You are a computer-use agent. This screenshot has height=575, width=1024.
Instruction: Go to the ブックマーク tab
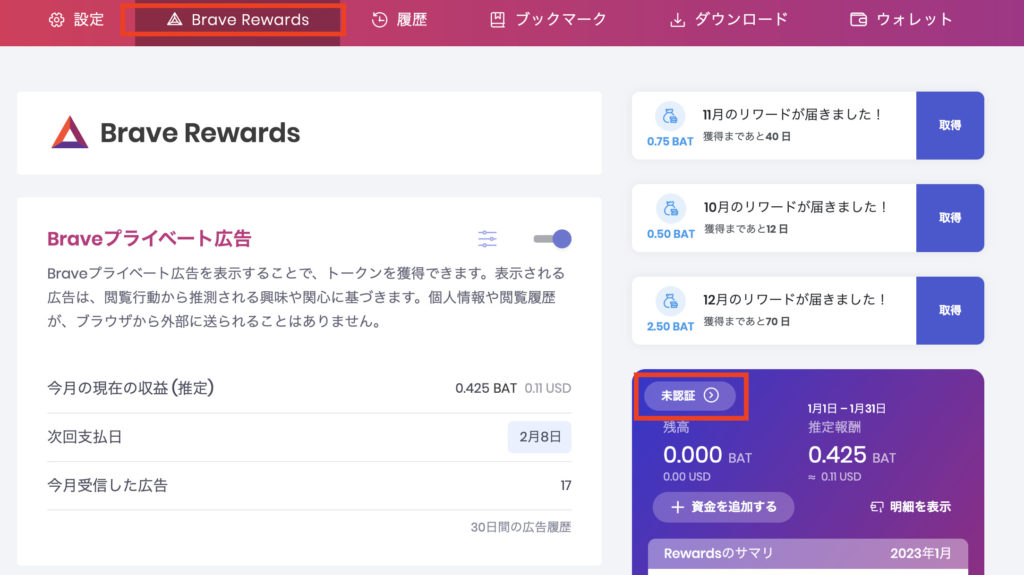(548, 20)
